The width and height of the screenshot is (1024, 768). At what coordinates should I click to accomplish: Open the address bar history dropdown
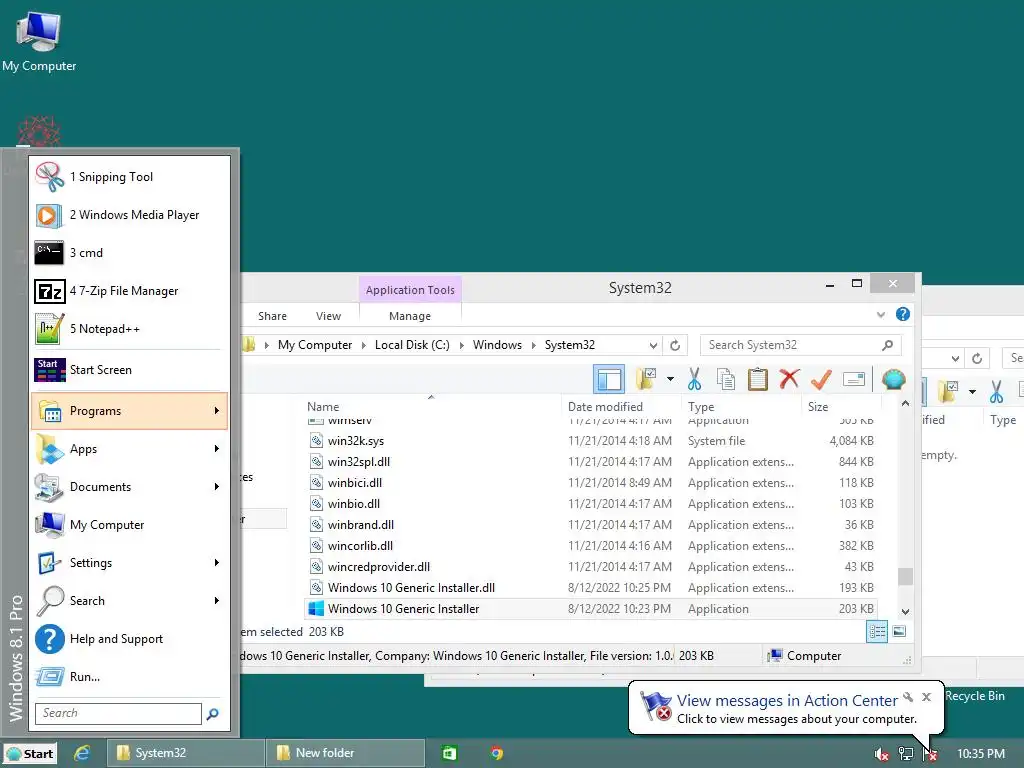click(653, 345)
